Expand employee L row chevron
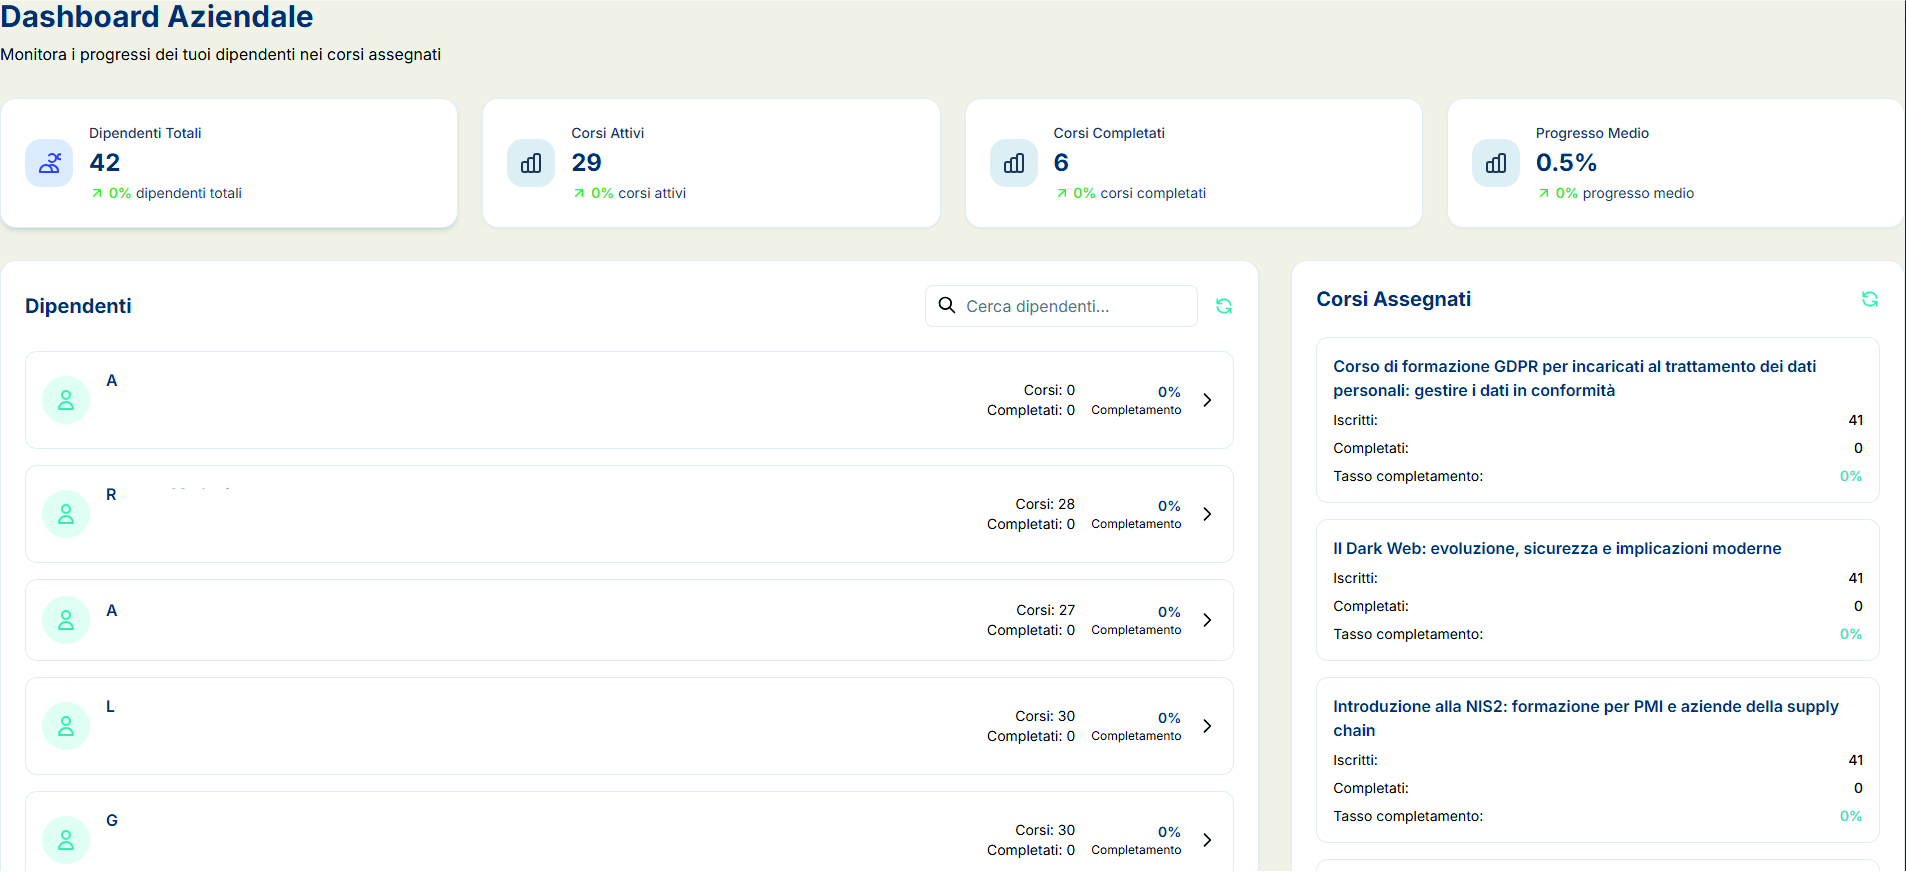The image size is (1906, 872). 1207,726
